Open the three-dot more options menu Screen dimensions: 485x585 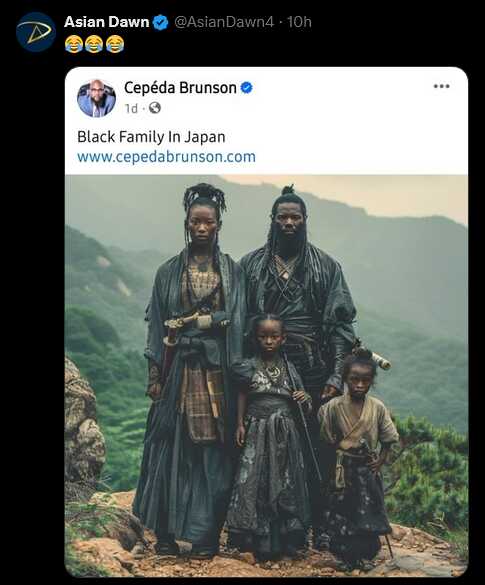tap(441, 87)
